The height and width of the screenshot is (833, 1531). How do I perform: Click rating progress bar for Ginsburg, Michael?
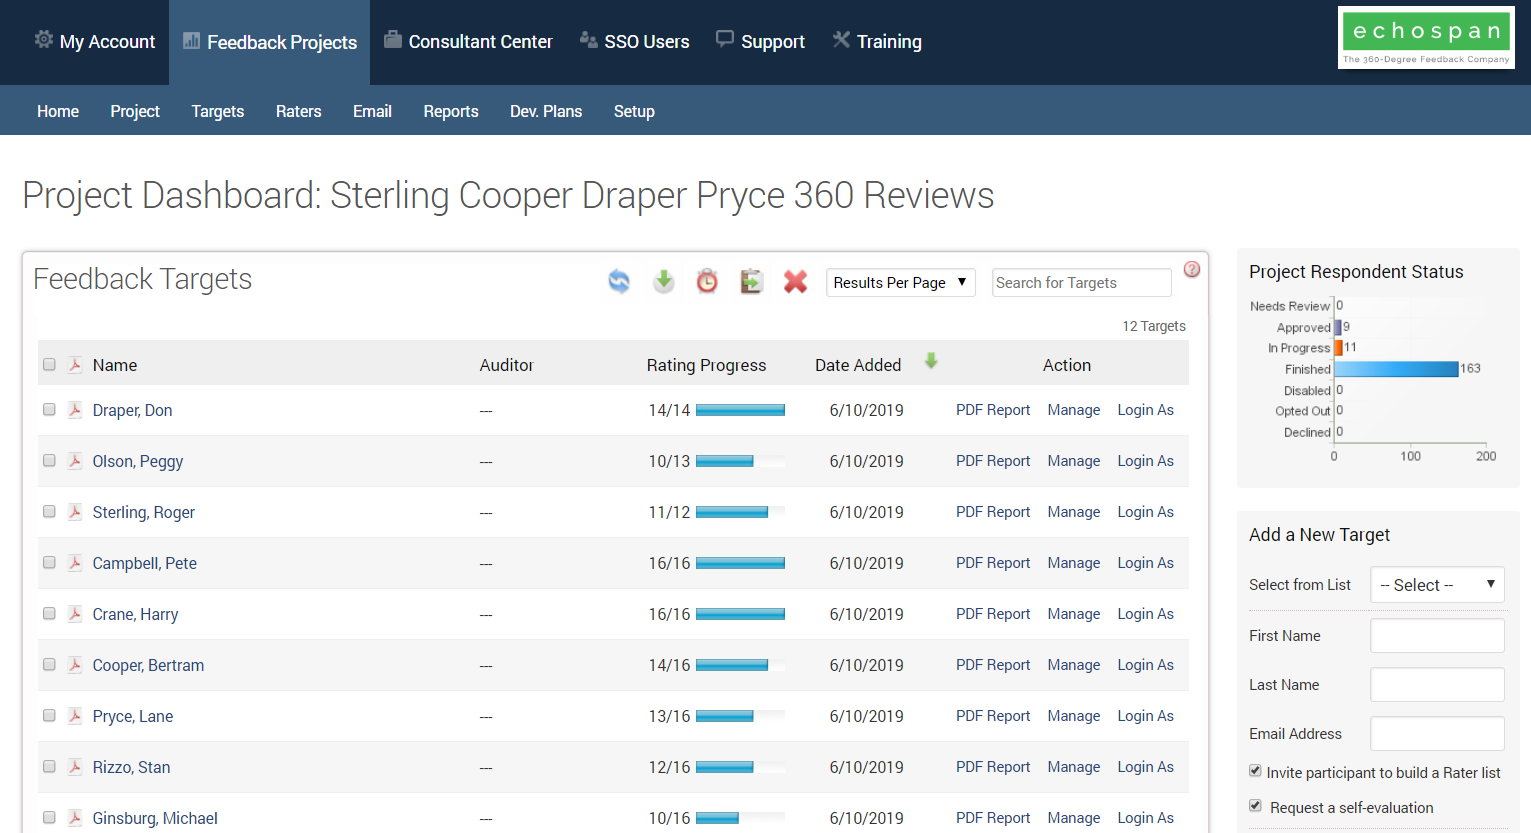coord(740,818)
